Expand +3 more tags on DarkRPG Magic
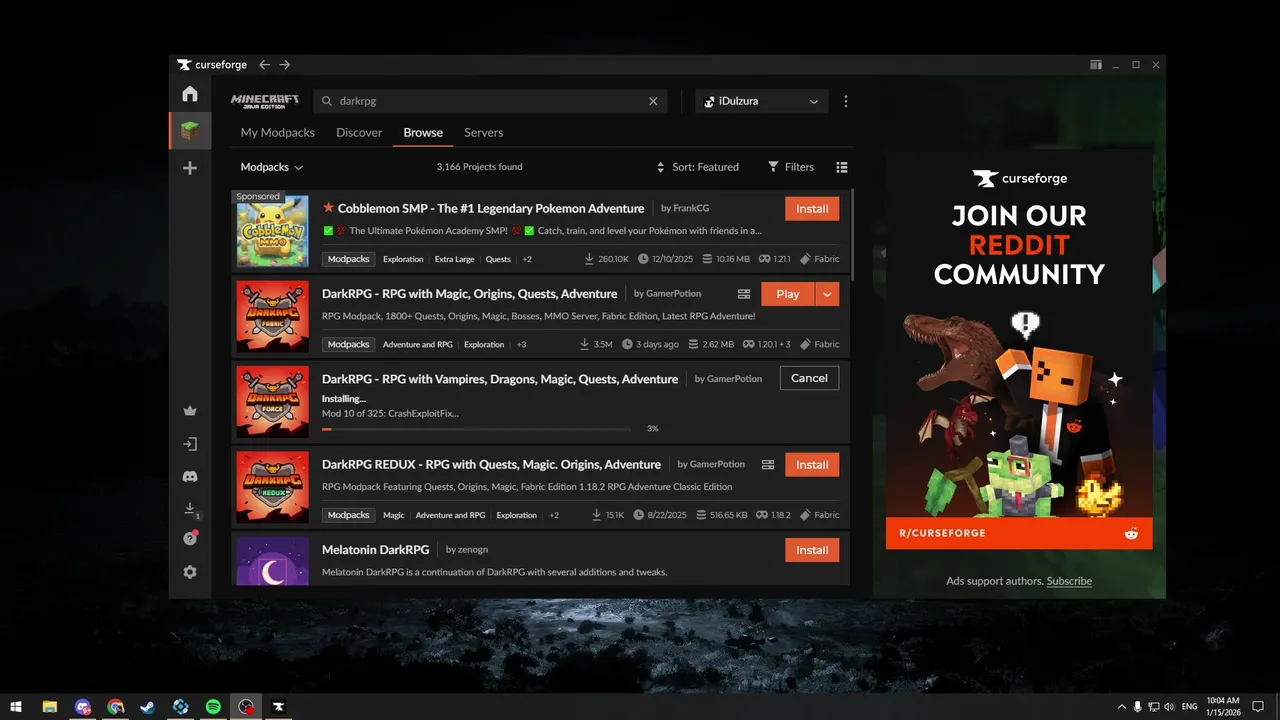Viewport: 1280px width, 720px height. pos(521,344)
